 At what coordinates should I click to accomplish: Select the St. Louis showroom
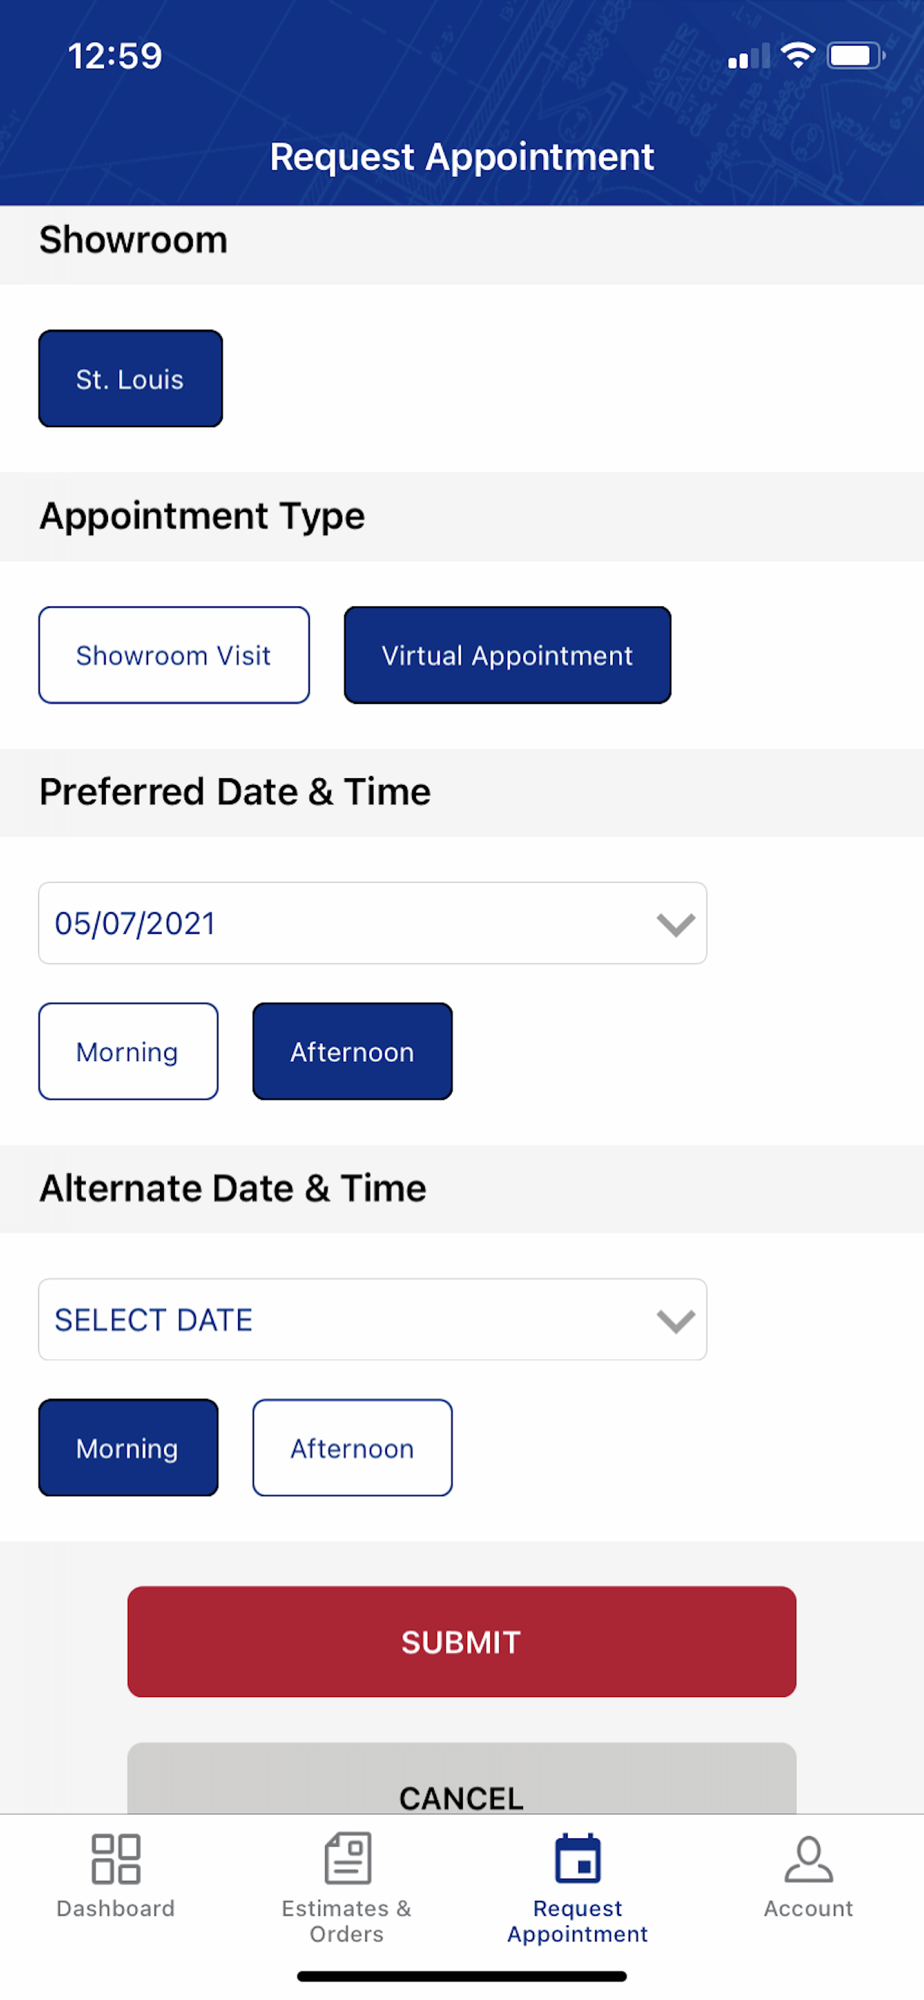pos(130,379)
